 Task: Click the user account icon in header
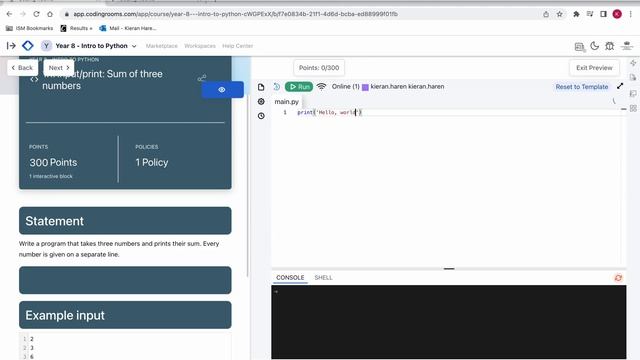[x=627, y=46]
